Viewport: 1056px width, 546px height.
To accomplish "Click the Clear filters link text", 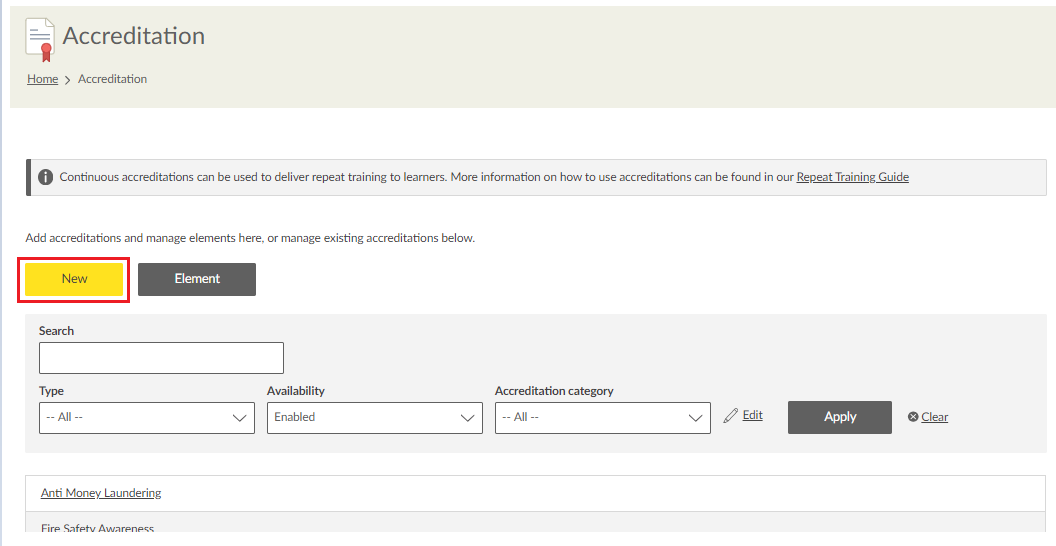I will click(x=935, y=417).
